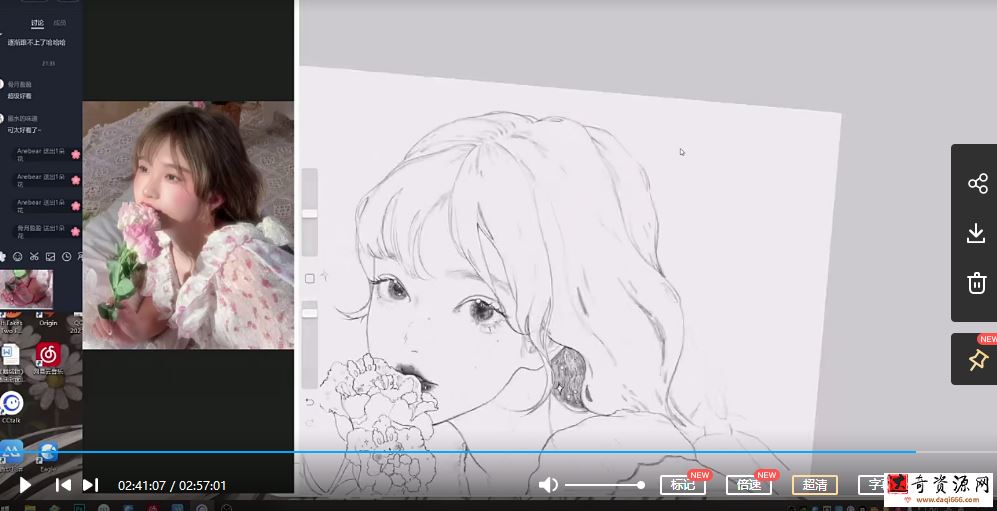Open the 标记 marker button
The image size is (997, 511).
click(682, 485)
